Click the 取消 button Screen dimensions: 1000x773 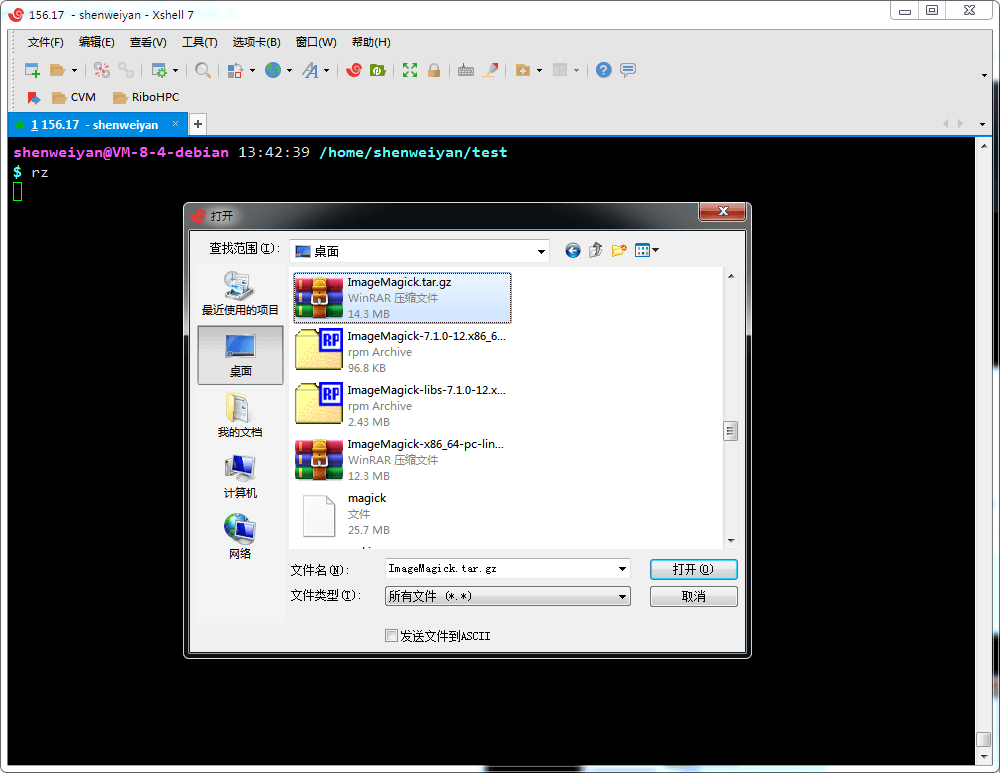coord(693,596)
